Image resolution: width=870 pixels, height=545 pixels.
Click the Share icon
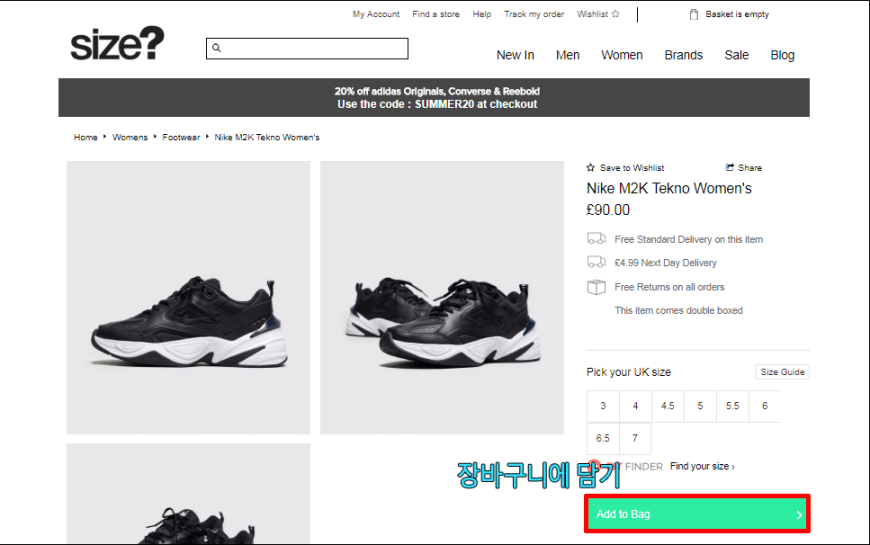[730, 167]
